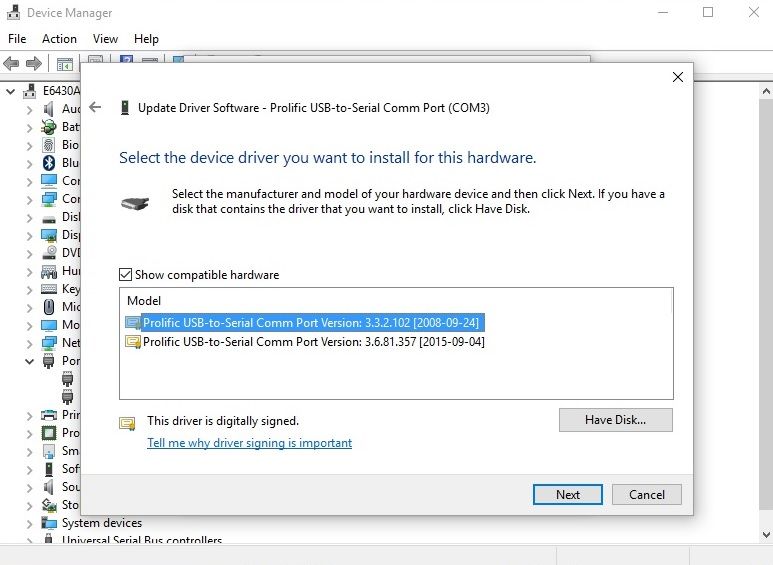
Task: Select Prolific driver version 3.6.81.357
Action: coord(314,342)
